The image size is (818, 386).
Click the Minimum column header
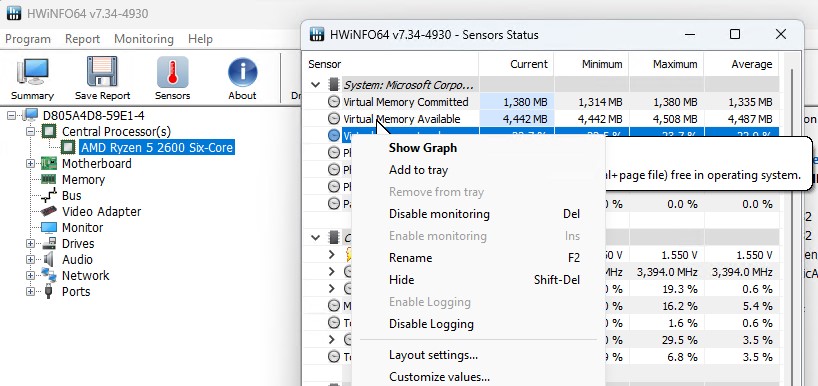pyautogui.click(x=592, y=64)
